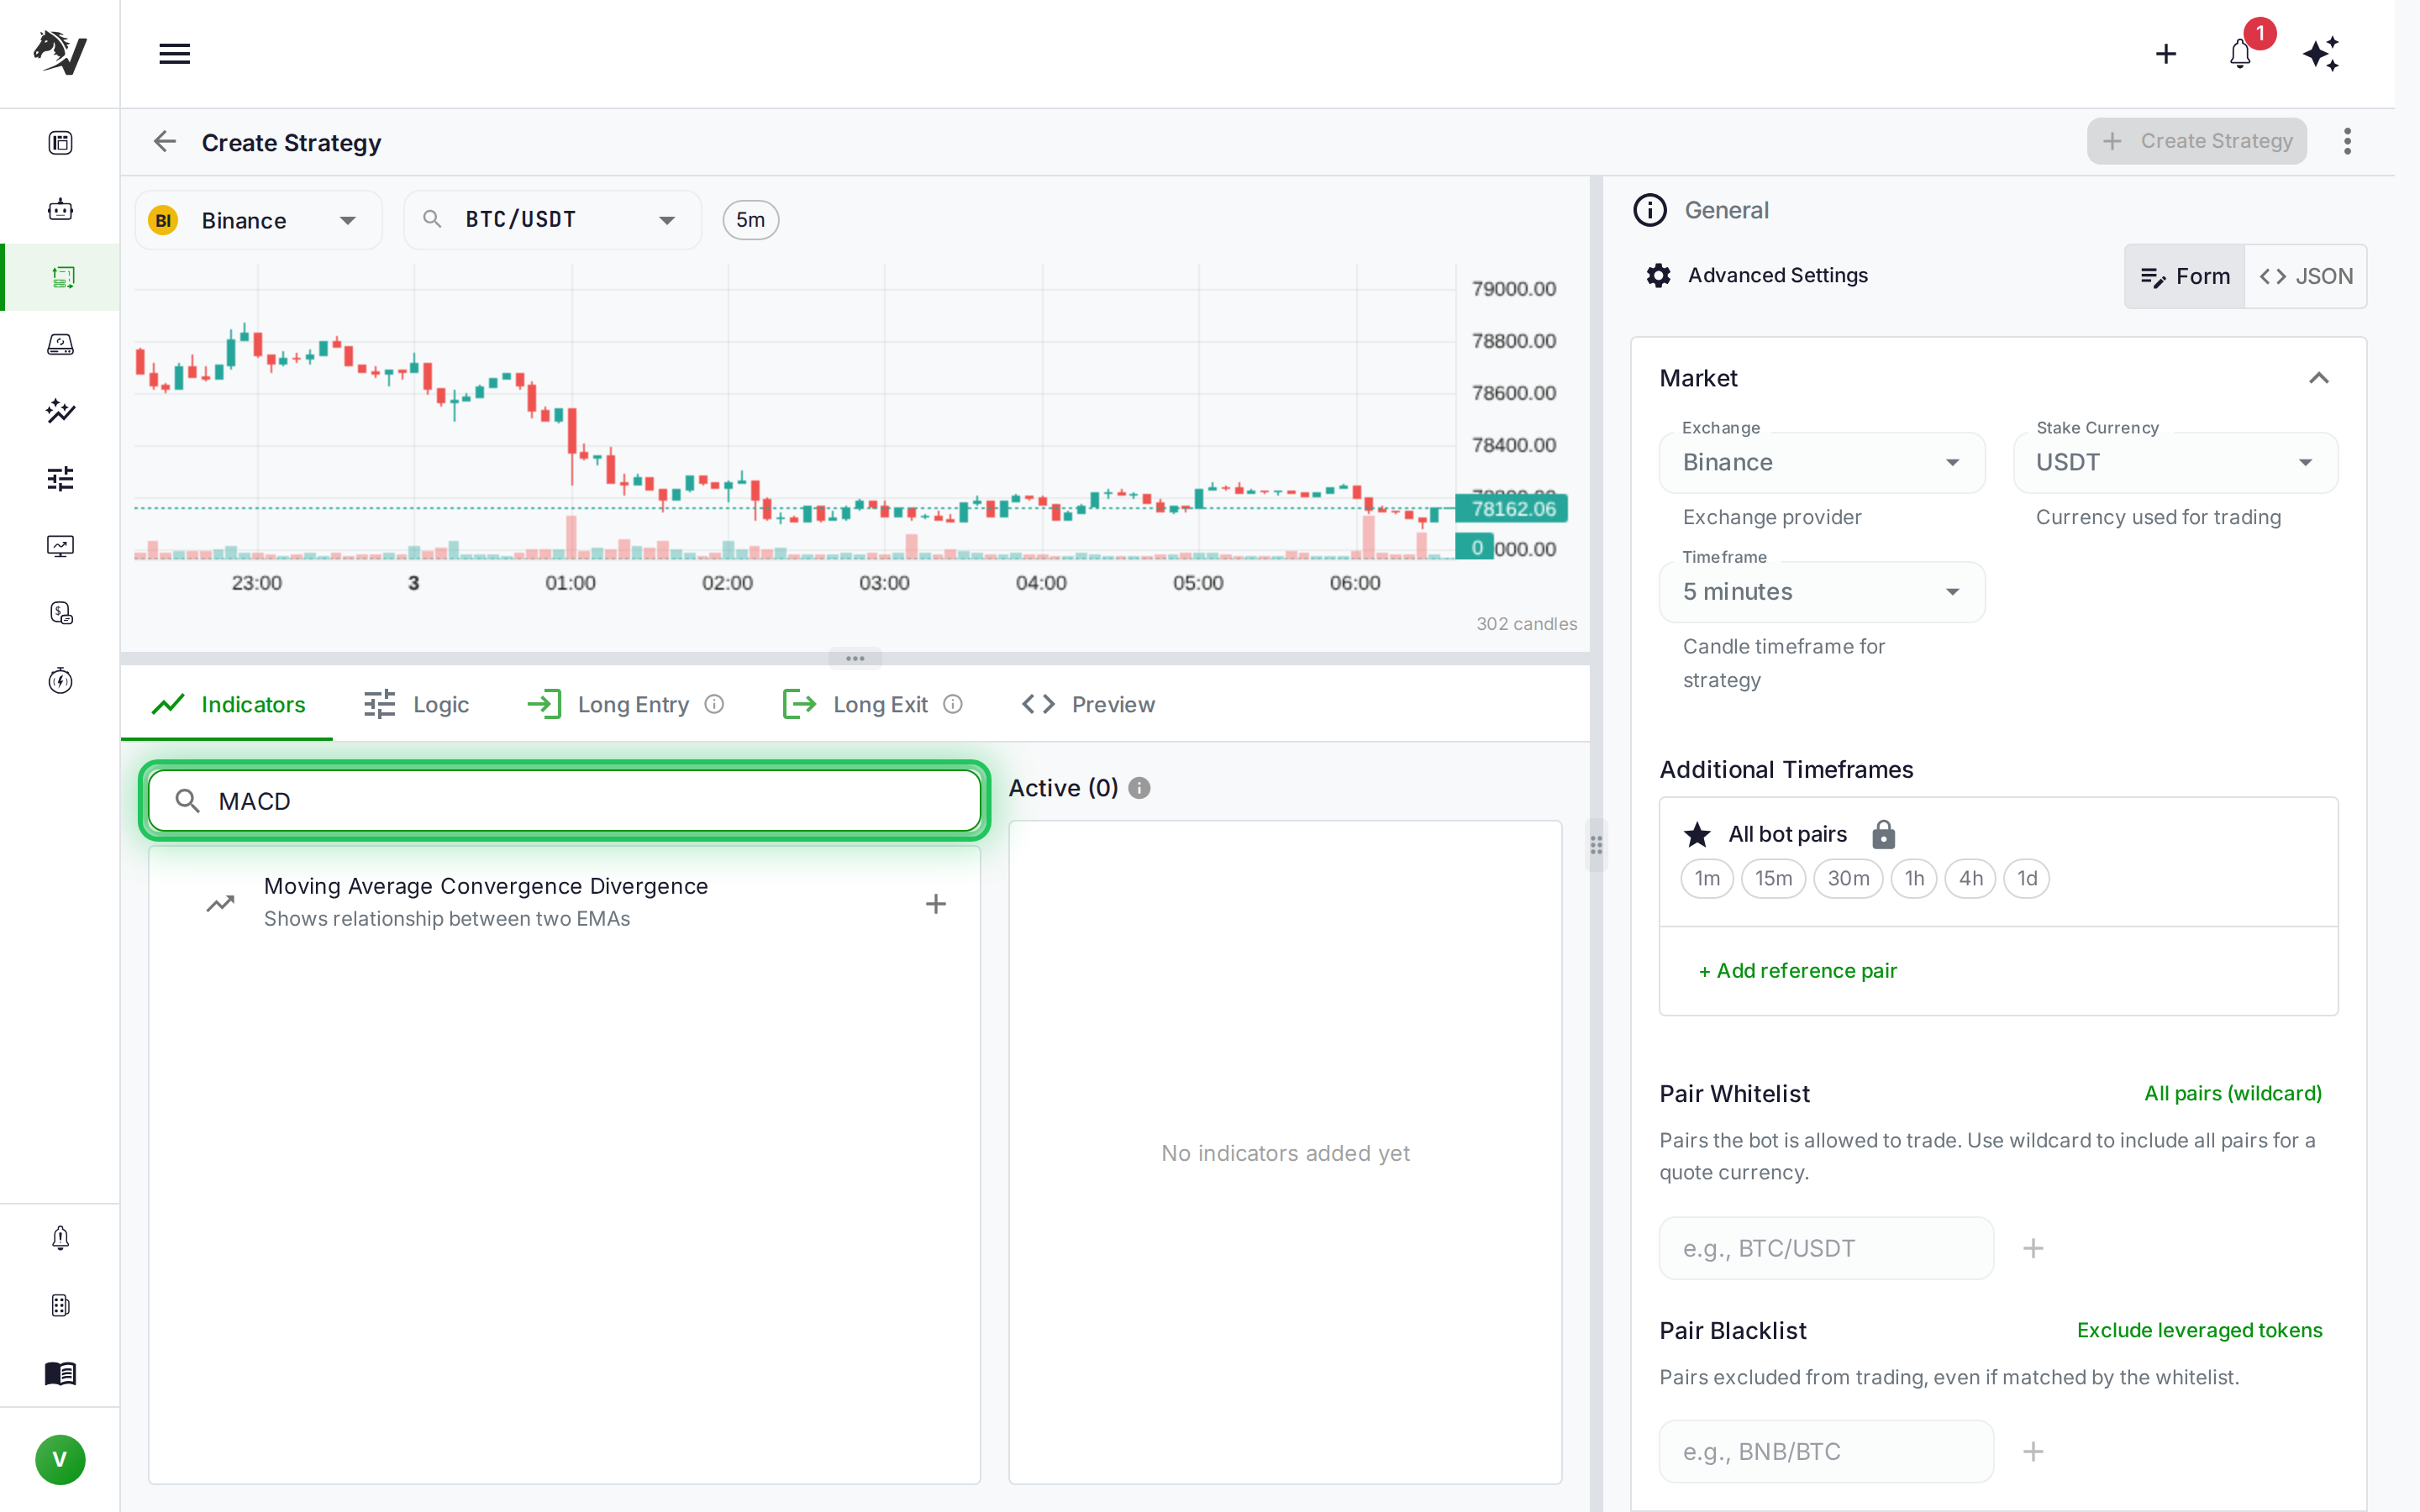Click the vertical panel splitter handle
Screen dimensions: 2420x1512
(1596, 845)
